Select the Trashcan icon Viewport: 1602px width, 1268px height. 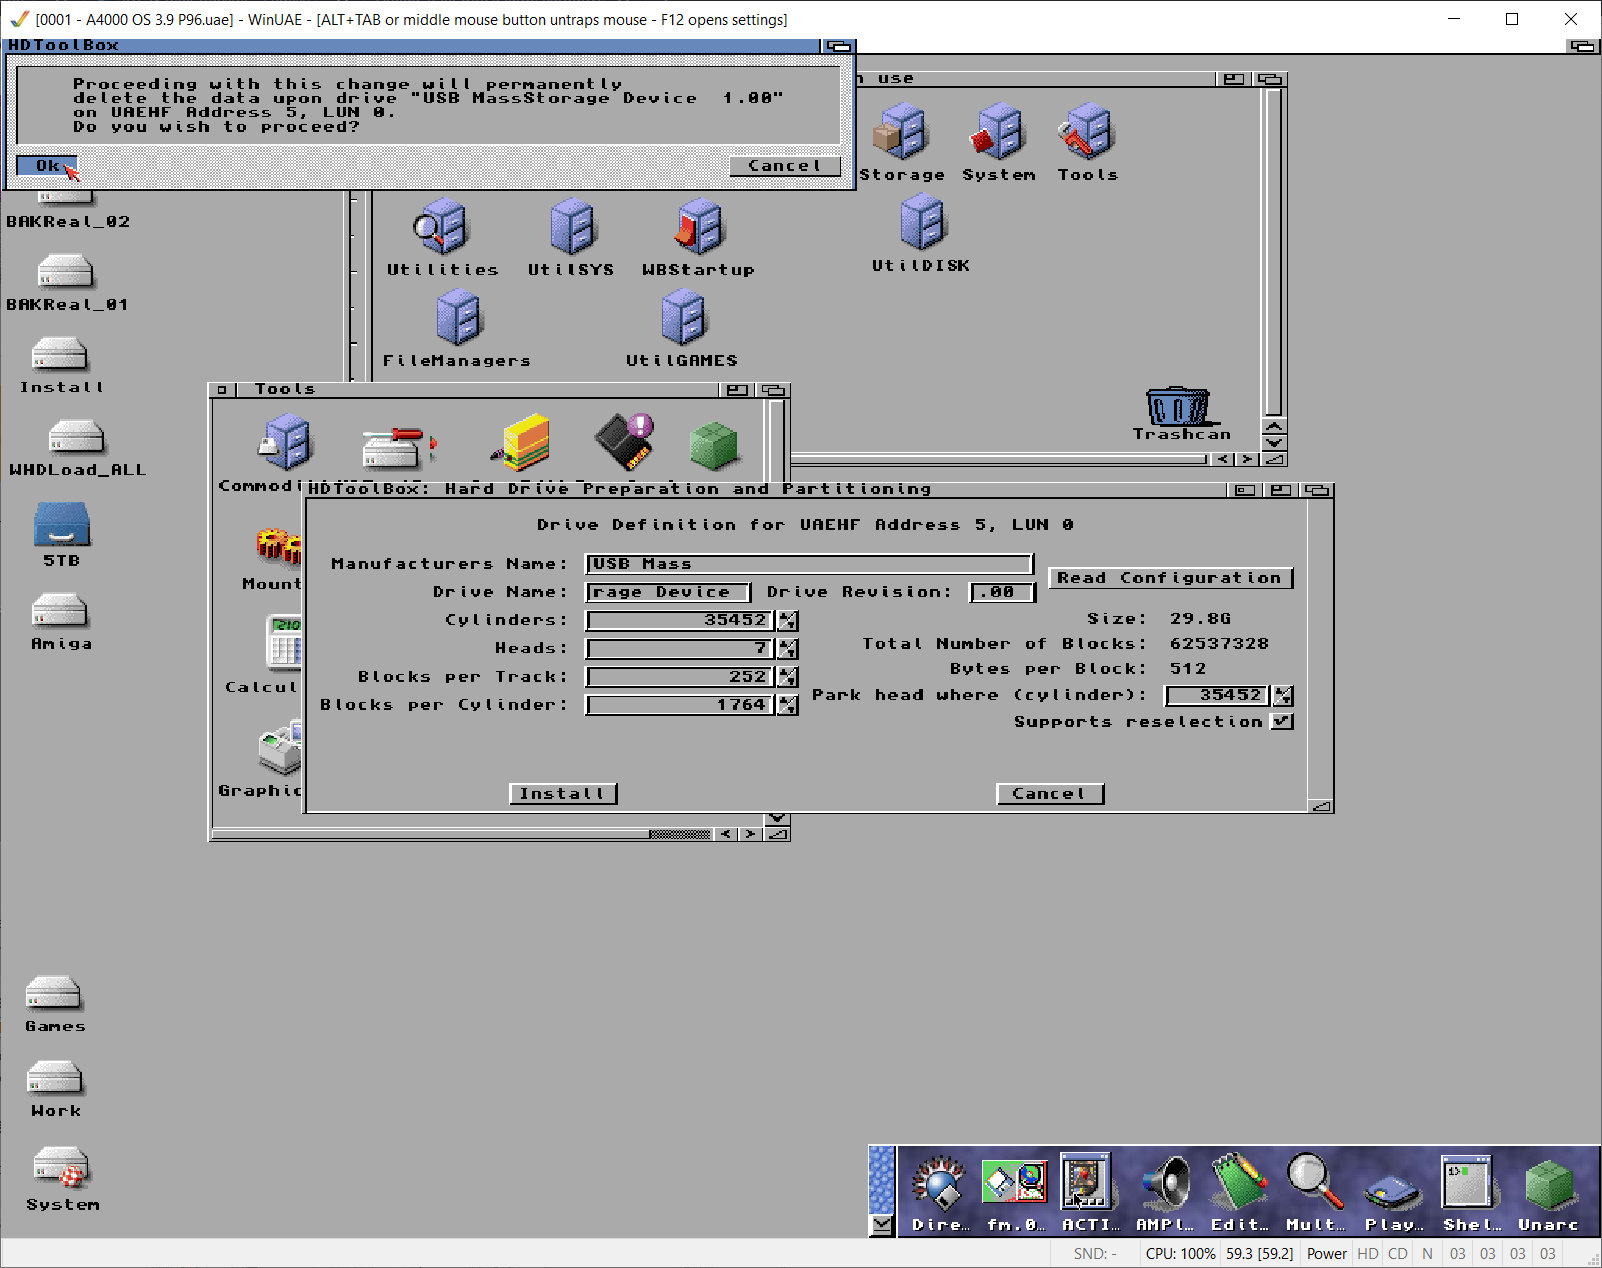1178,407
